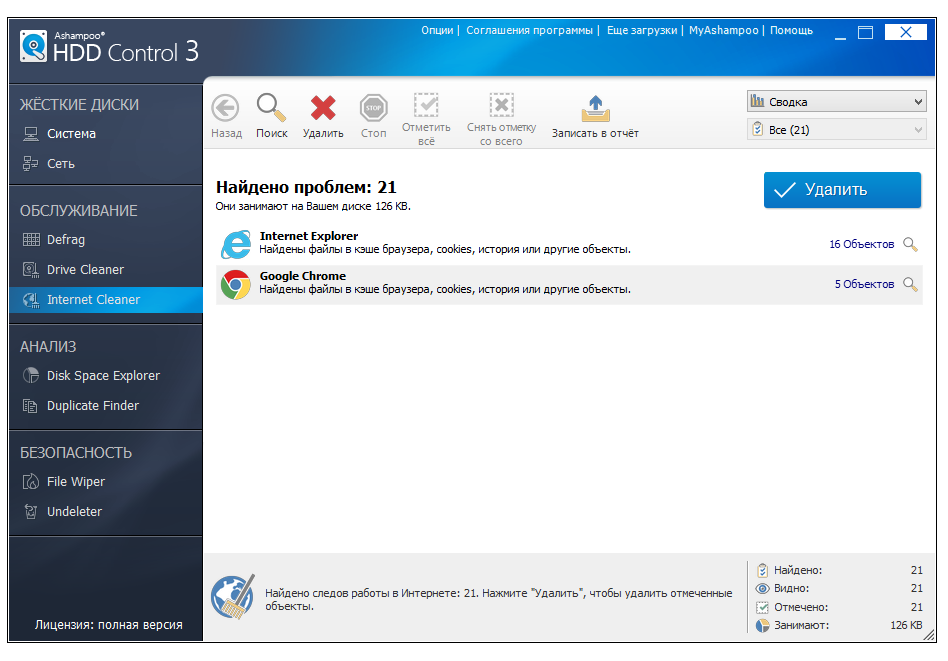The width and height of the screenshot is (948, 661).
Task: Open the Все (21) filter dropdown
Action: tap(836, 129)
